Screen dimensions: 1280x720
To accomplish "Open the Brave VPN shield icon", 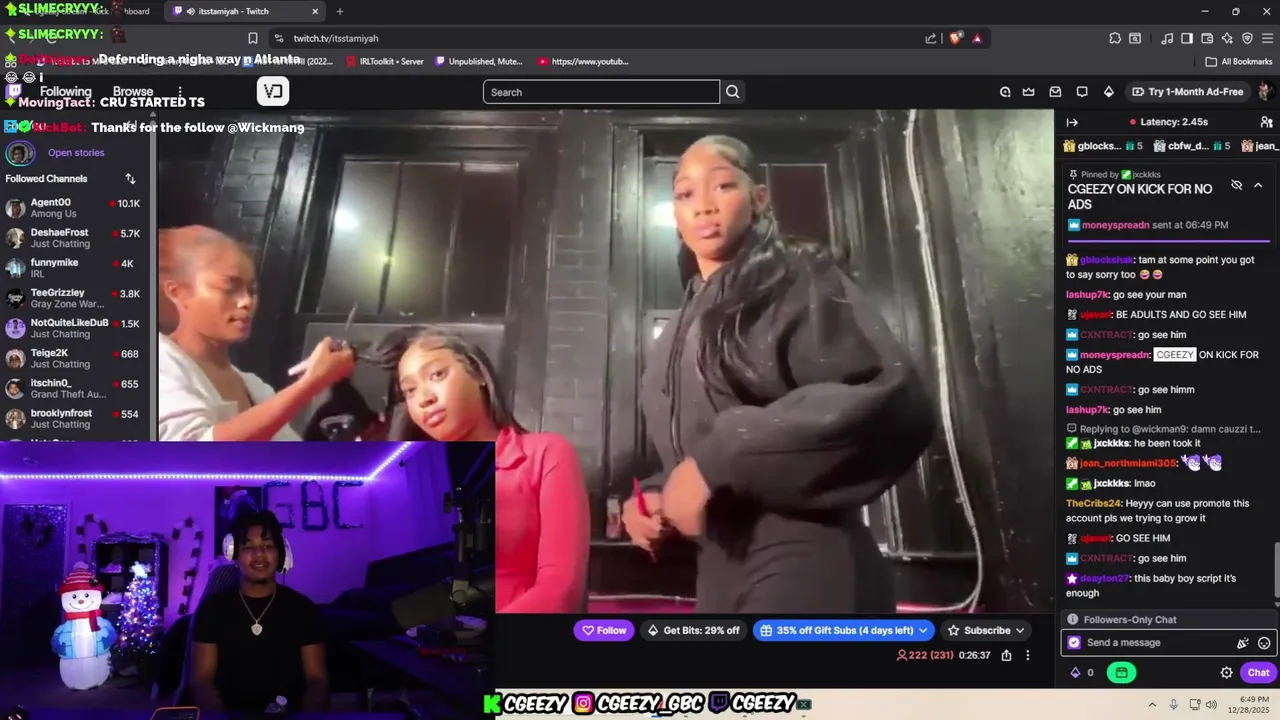I will click(1247, 38).
